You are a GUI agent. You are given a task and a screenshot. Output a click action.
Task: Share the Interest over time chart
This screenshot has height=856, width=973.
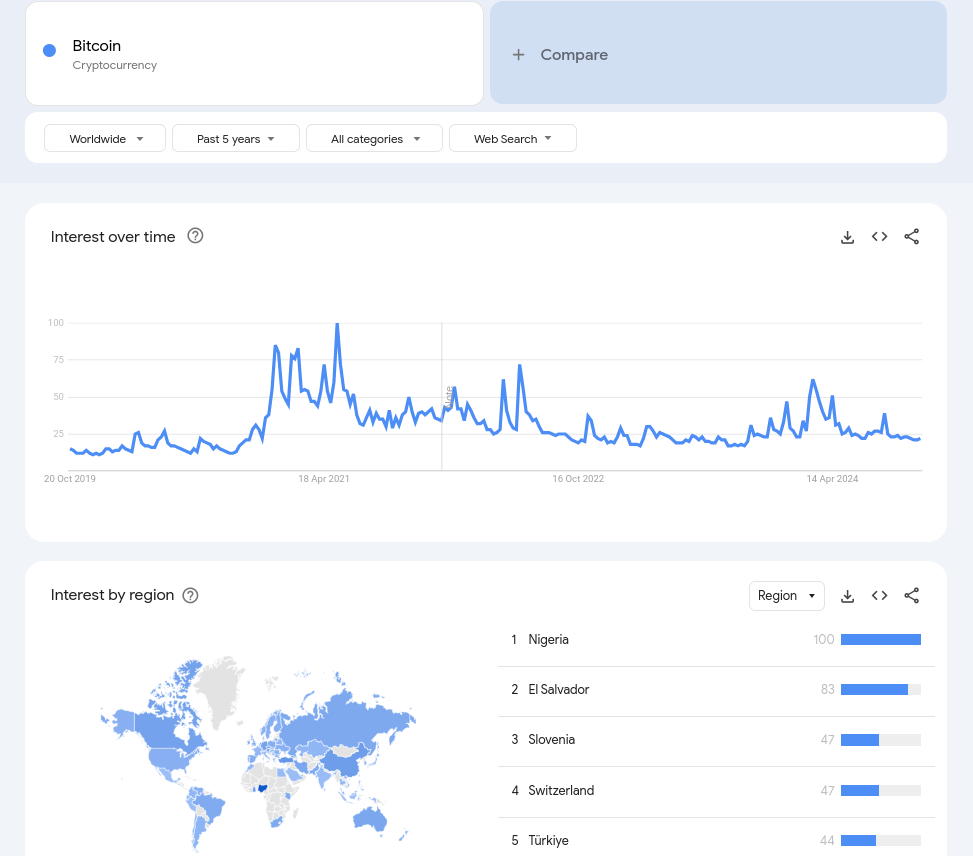tap(911, 237)
